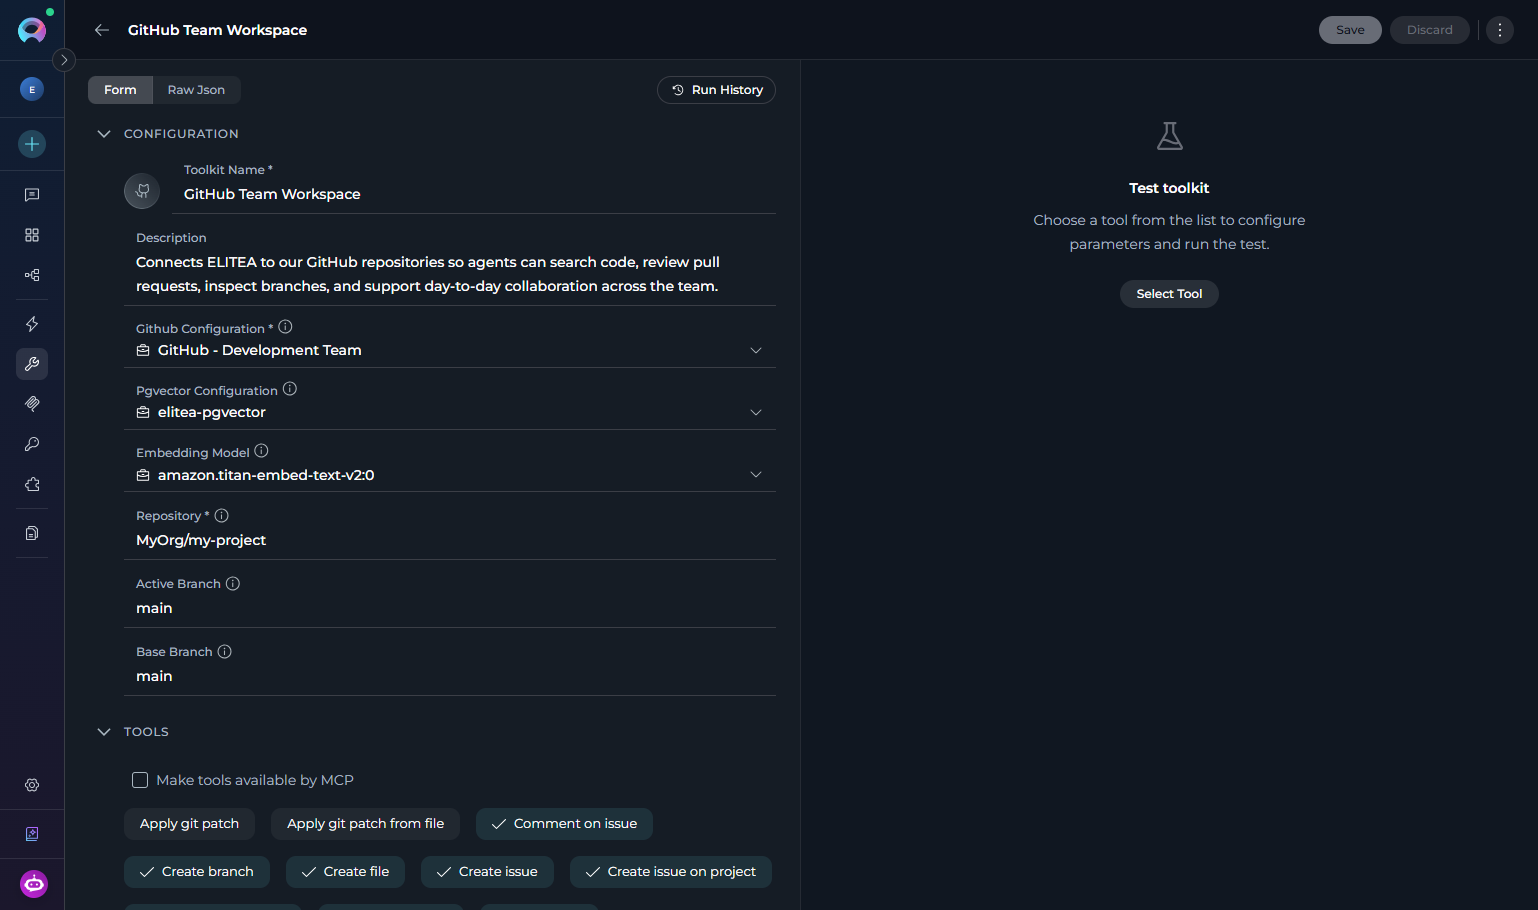
Task: Deselect the Create issue tool
Action: coord(487,872)
